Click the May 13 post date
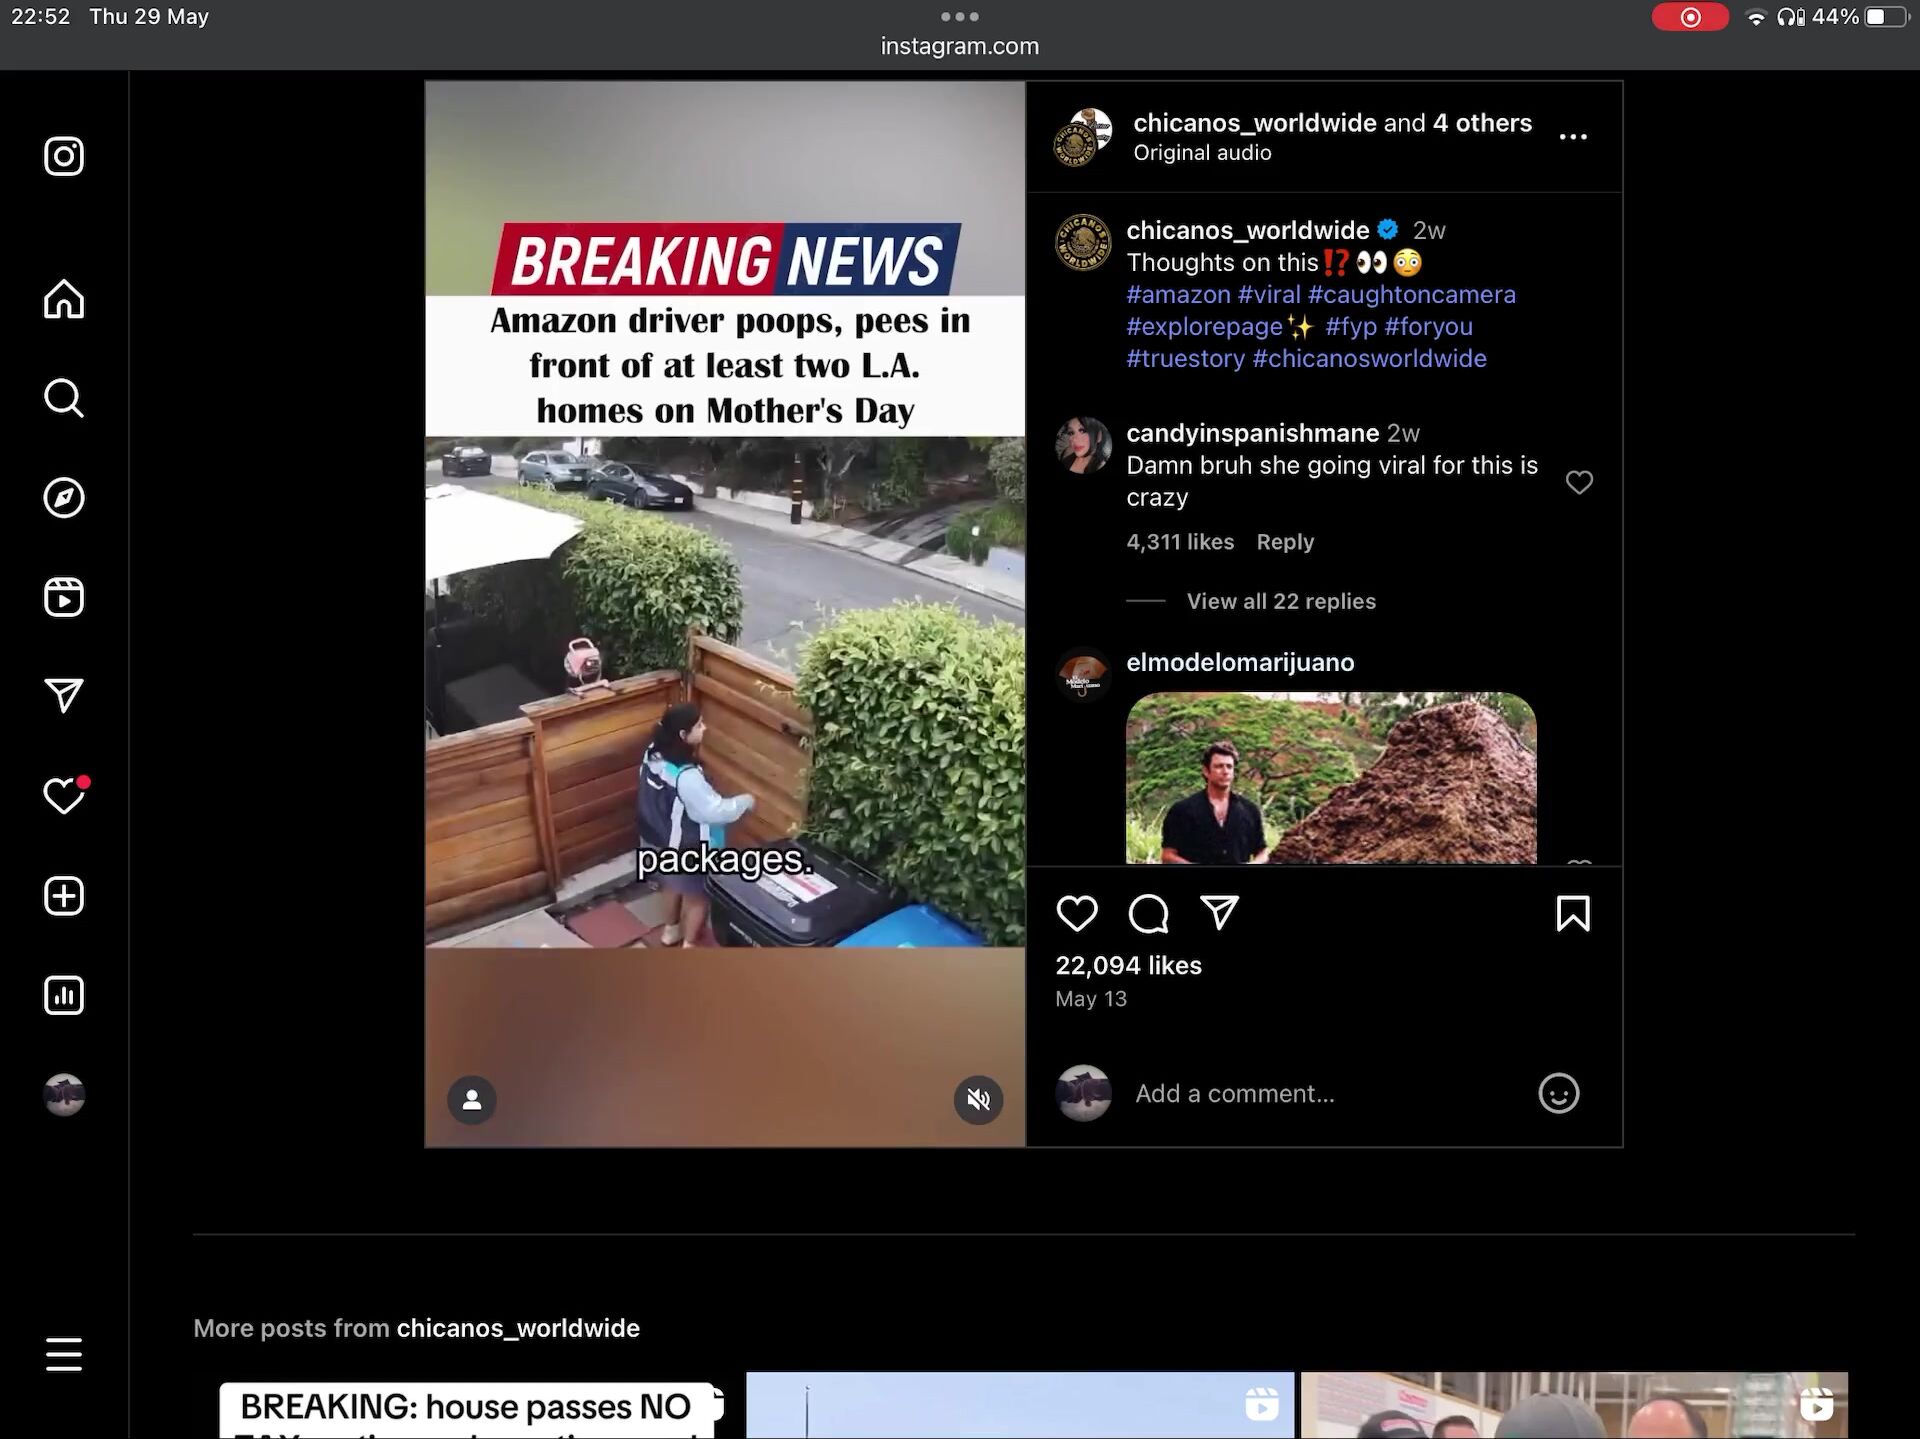This screenshot has width=1920, height=1439. pos(1091,999)
